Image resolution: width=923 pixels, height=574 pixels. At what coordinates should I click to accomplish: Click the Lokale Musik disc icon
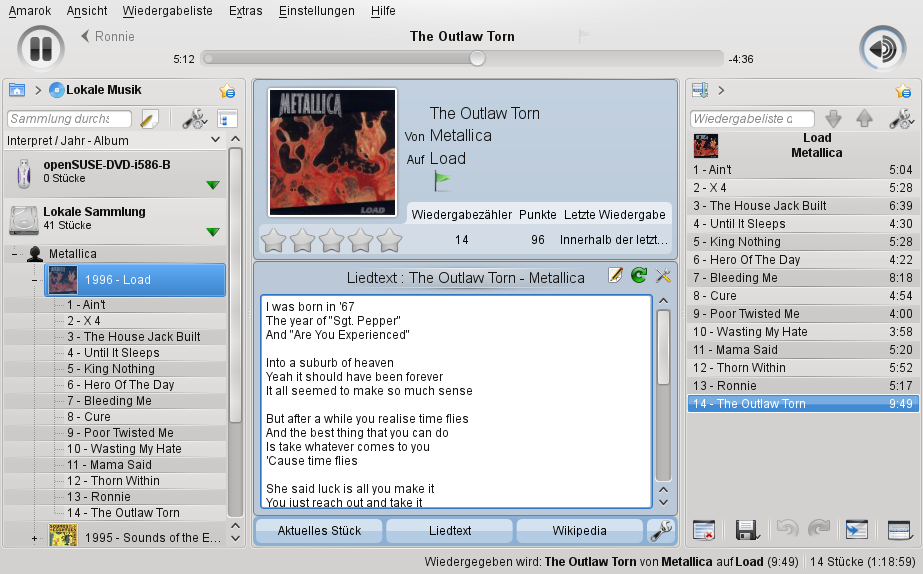pyautogui.click(x=57, y=90)
